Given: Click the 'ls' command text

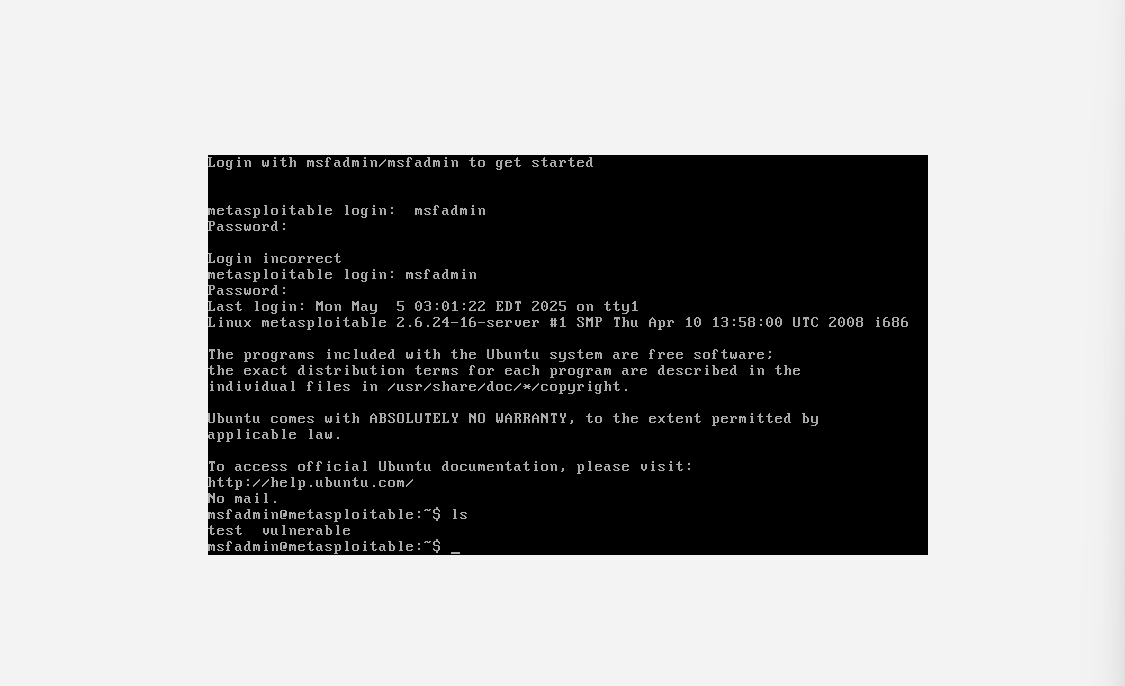Looking at the screenshot, I should click(x=459, y=514).
